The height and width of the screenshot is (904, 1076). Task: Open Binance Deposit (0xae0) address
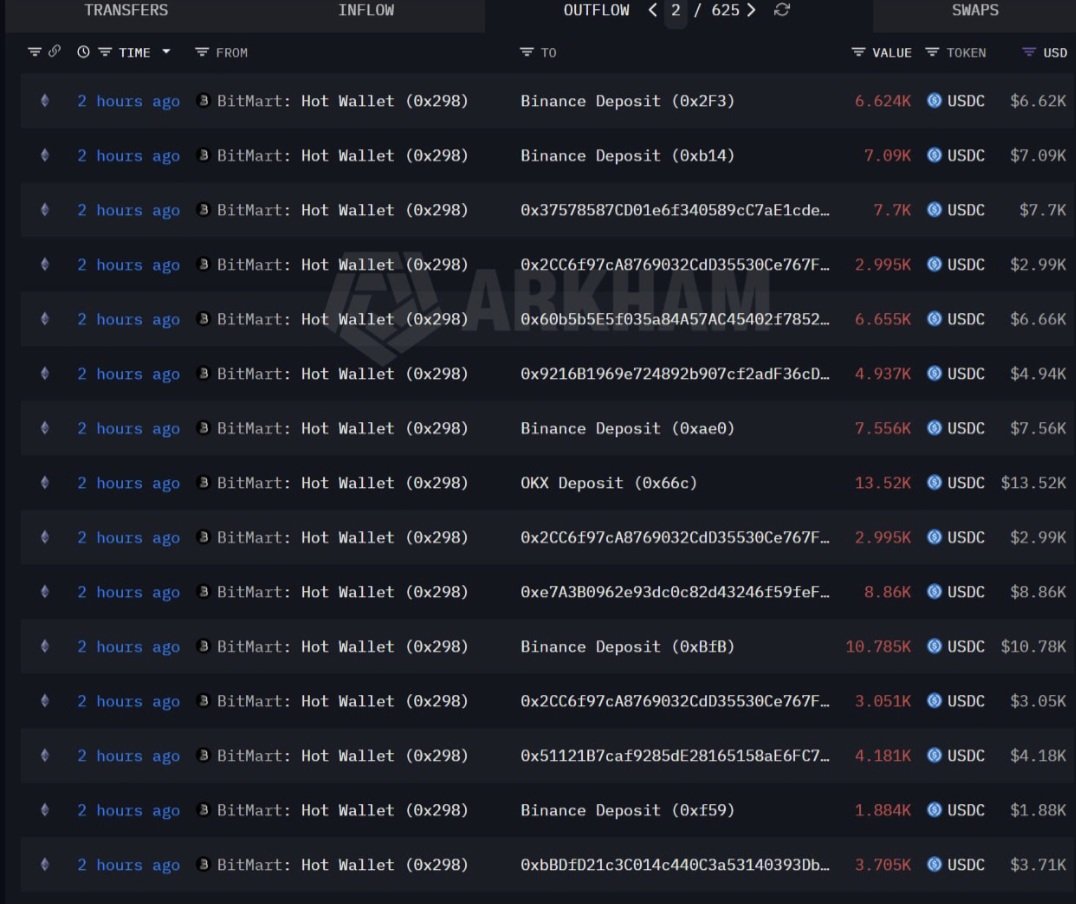point(627,428)
